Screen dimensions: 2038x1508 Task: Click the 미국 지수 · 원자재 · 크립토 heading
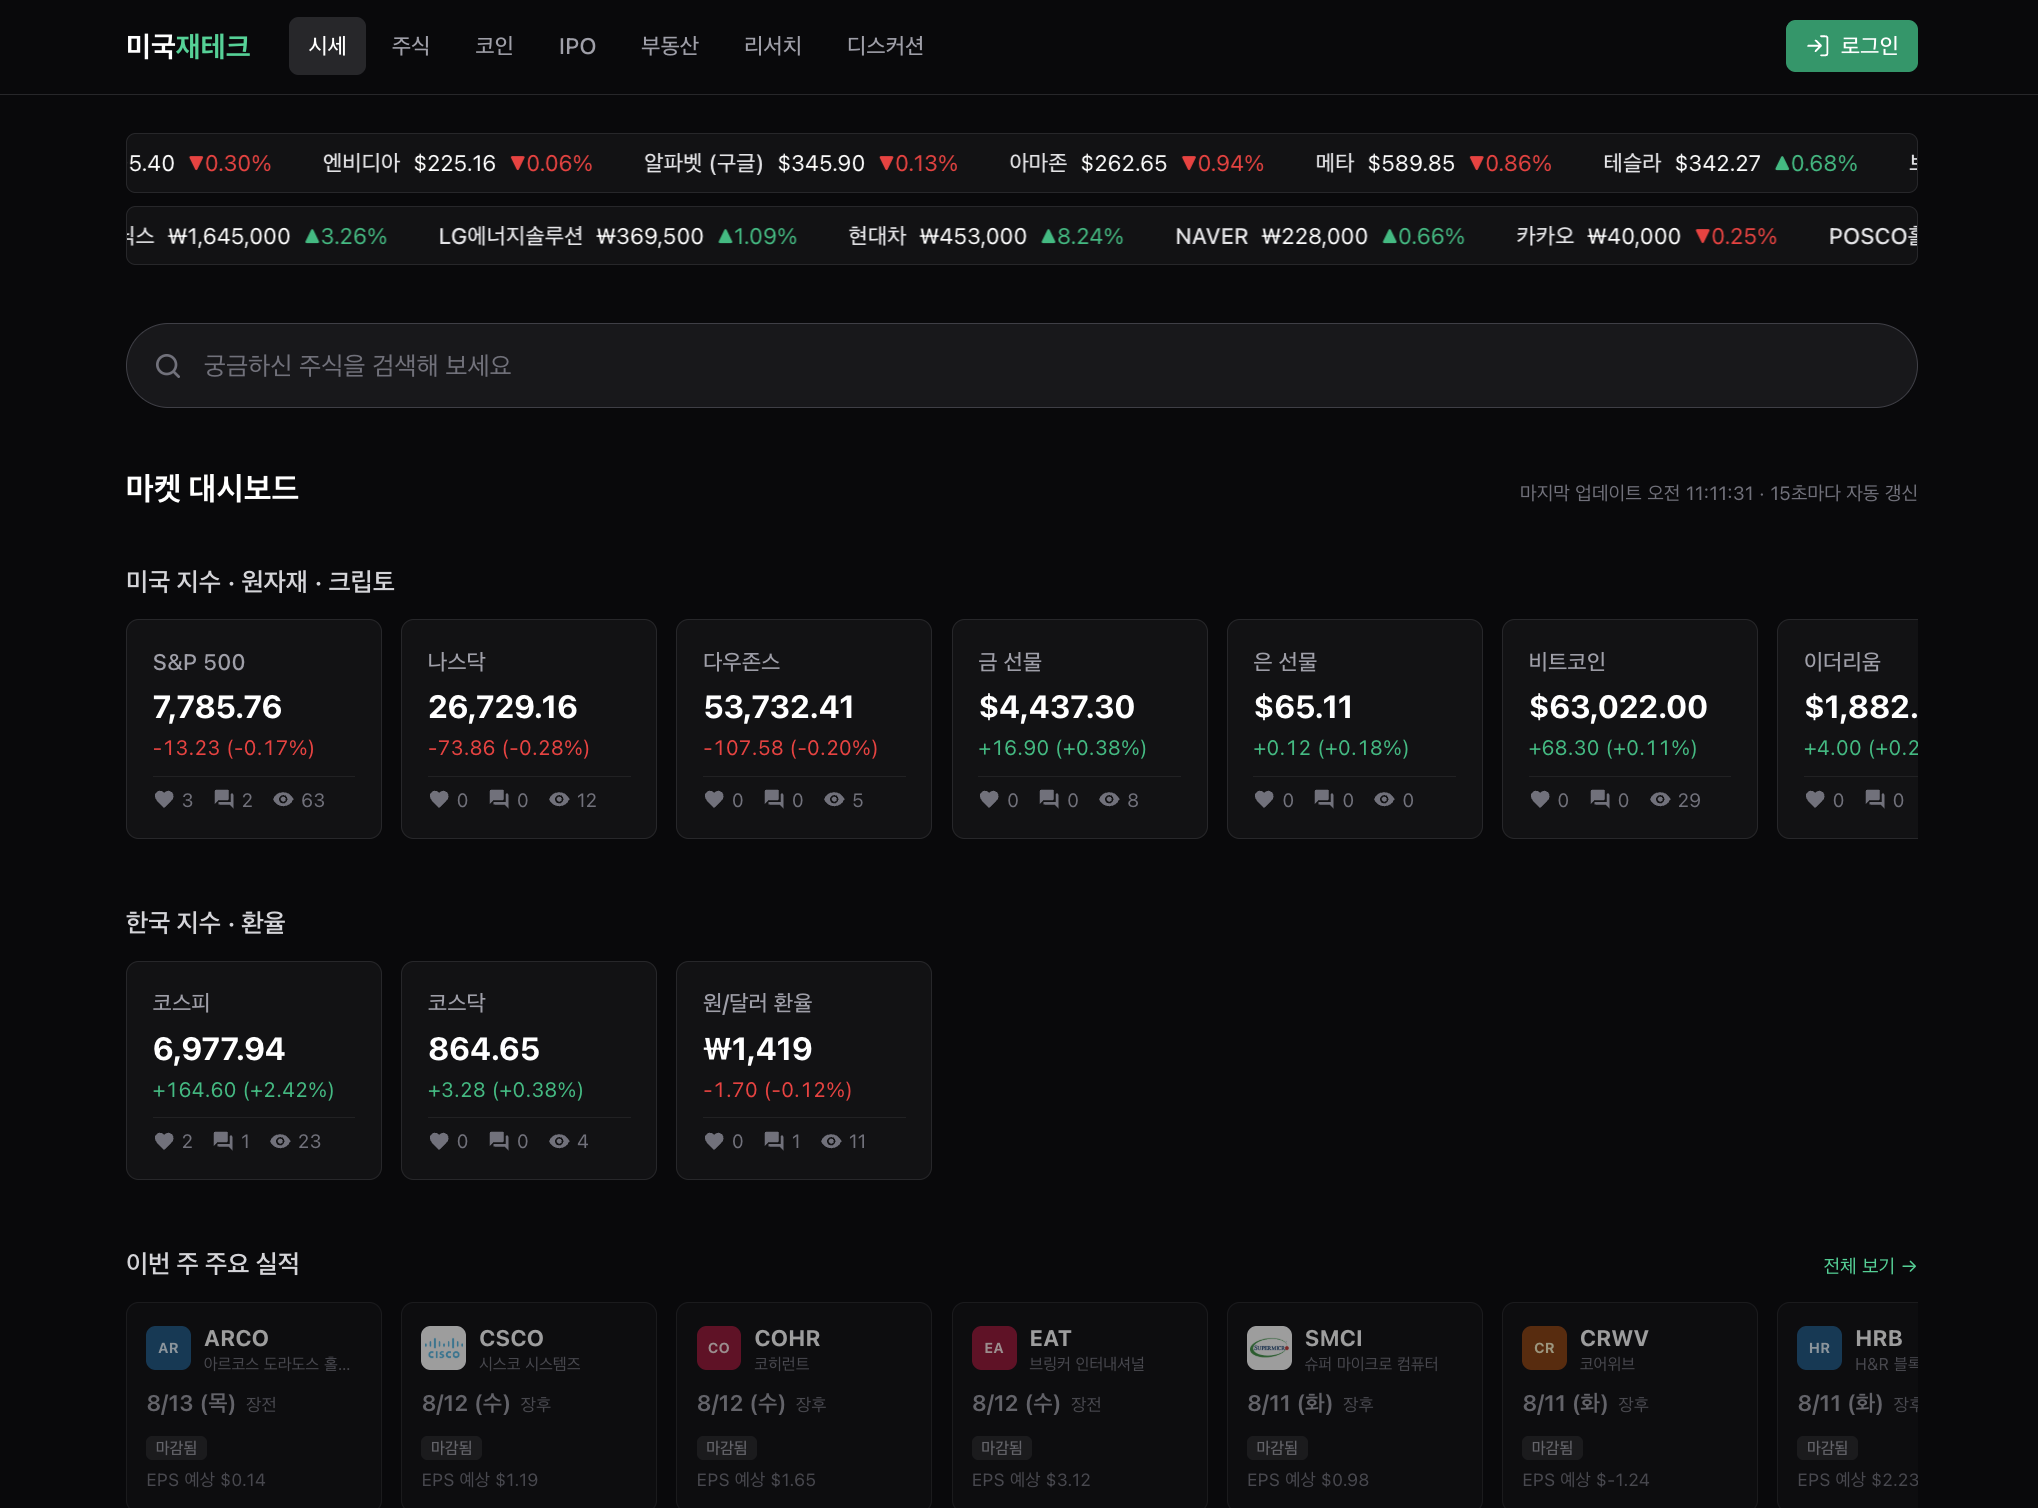point(260,581)
